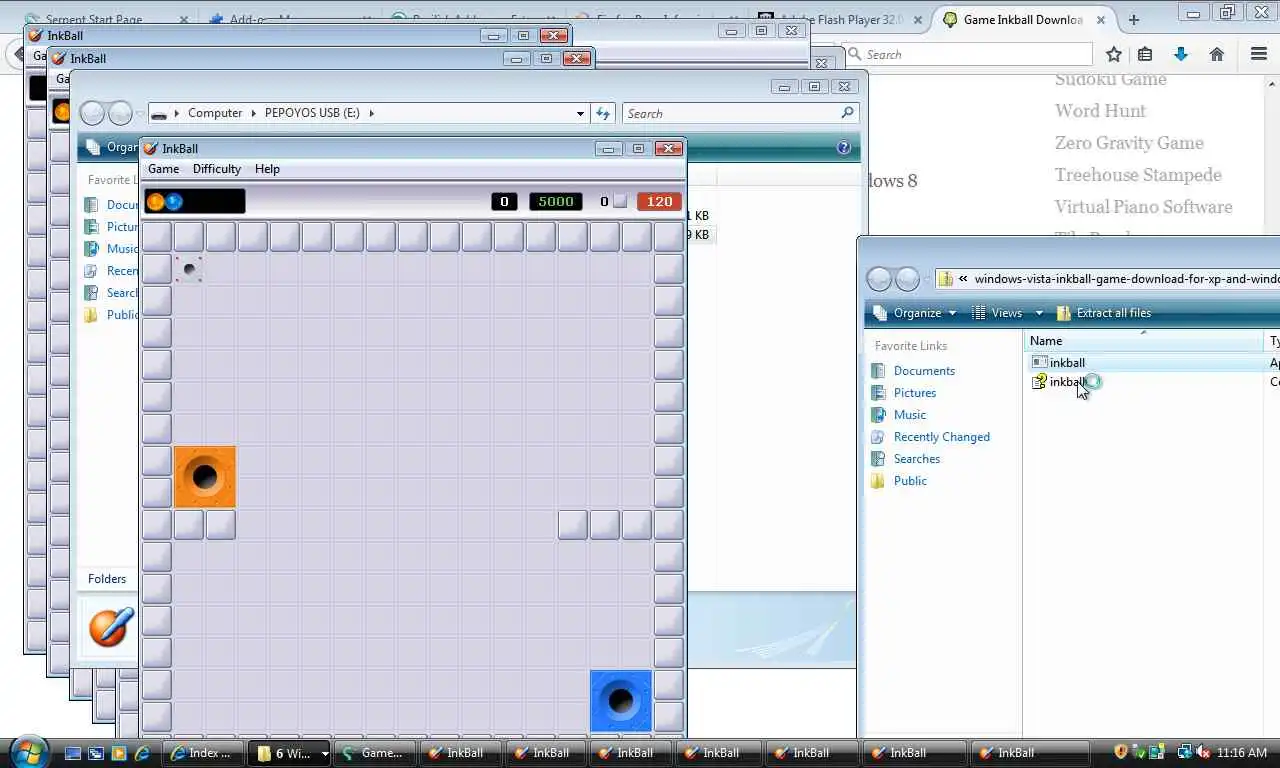Open Documents in zip window Favorite Links
The height and width of the screenshot is (768, 1280).
coord(924,371)
